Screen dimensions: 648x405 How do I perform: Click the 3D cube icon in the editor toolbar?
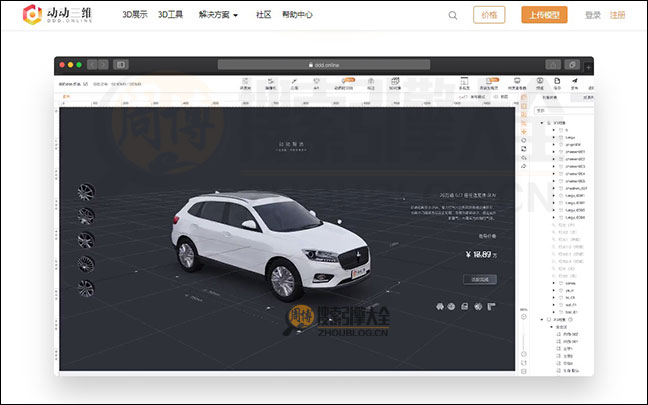(x=395, y=83)
